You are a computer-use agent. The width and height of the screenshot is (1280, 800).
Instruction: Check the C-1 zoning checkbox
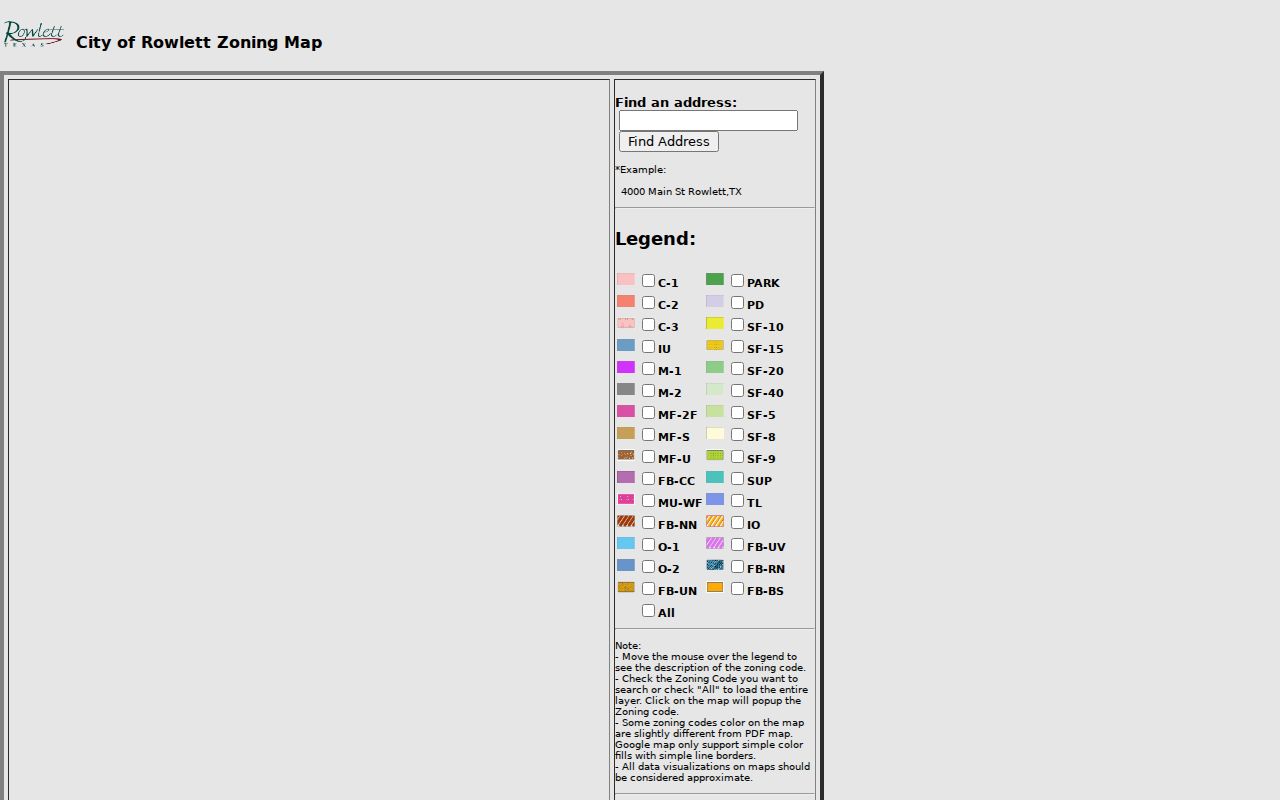tap(648, 281)
